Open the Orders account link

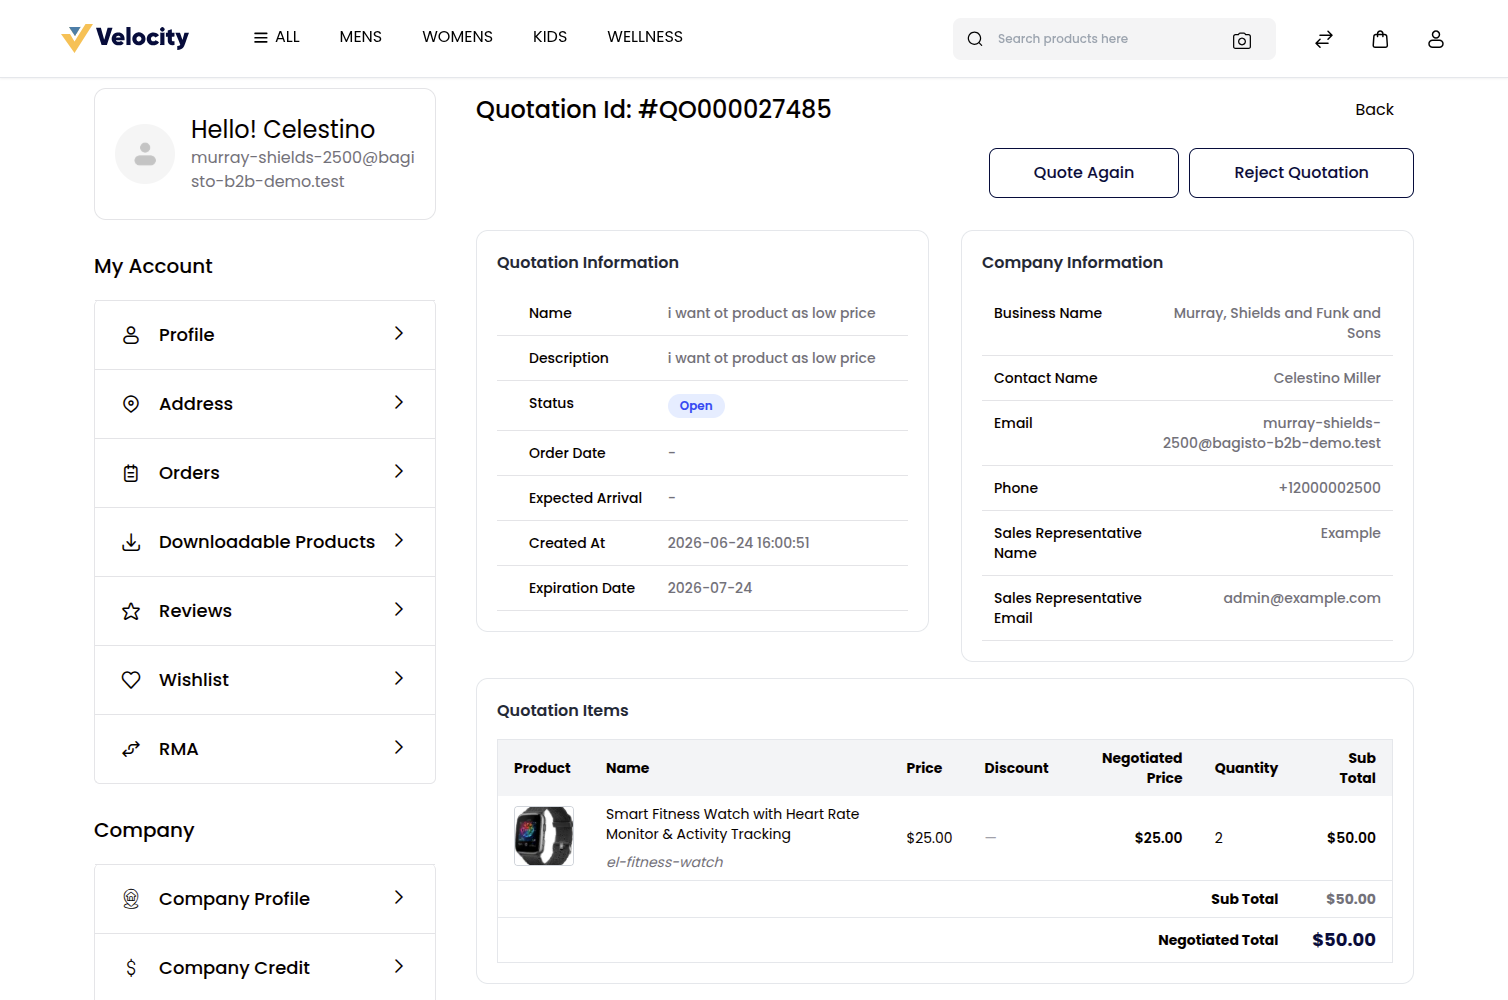265,473
